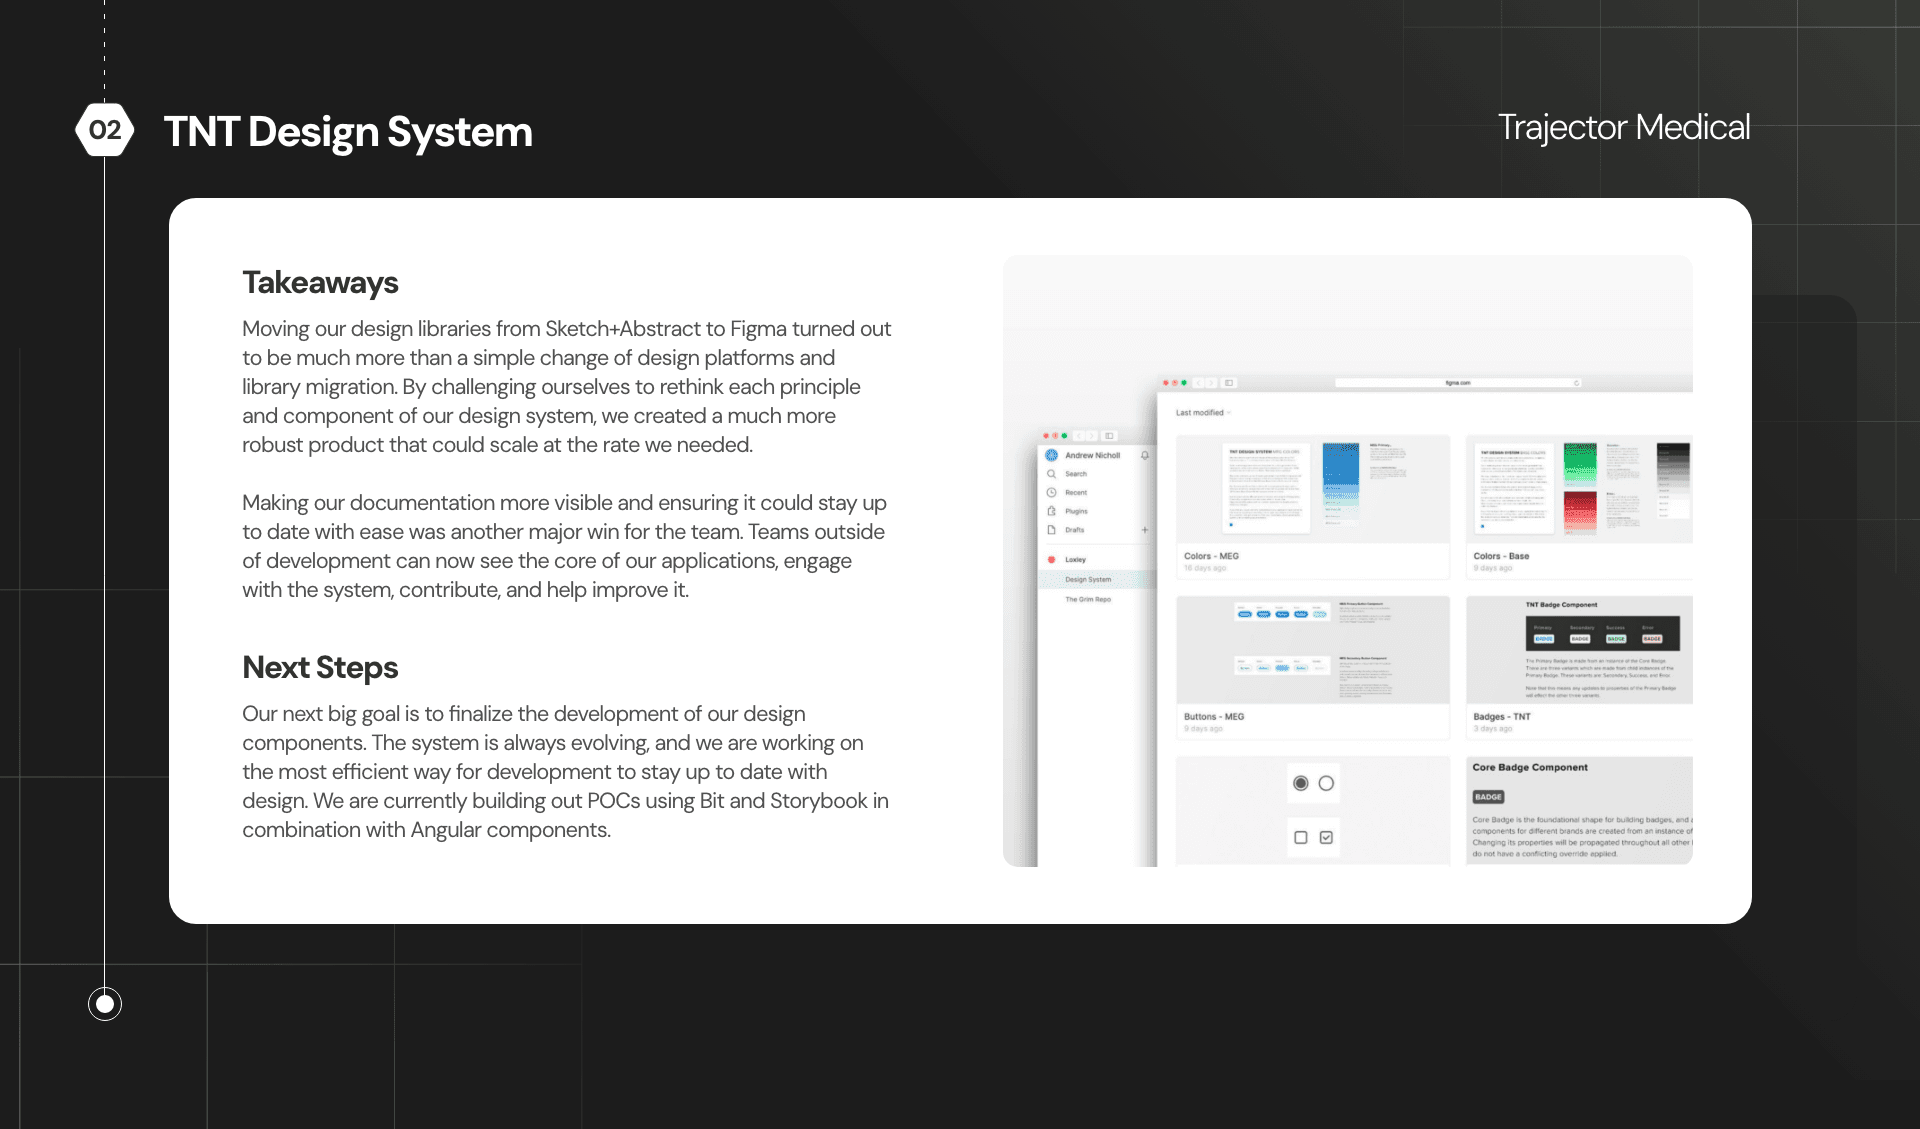Viewport: 1920px width, 1129px height.
Task: Click the notification bell beside Andrew Nicholl
Action: (x=1145, y=455)
